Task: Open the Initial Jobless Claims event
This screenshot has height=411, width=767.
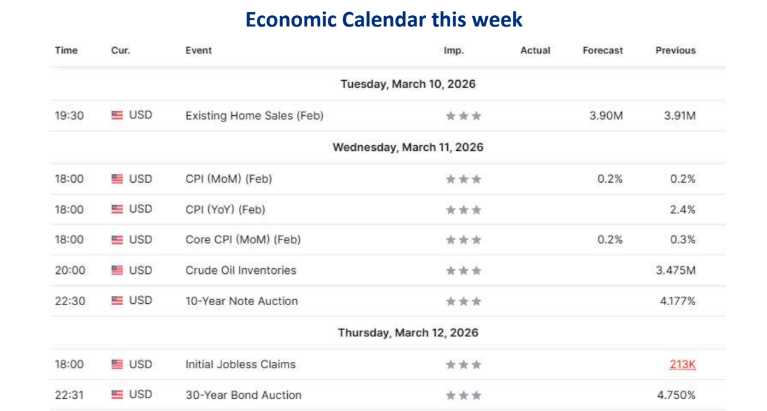Action: [240, 365]
